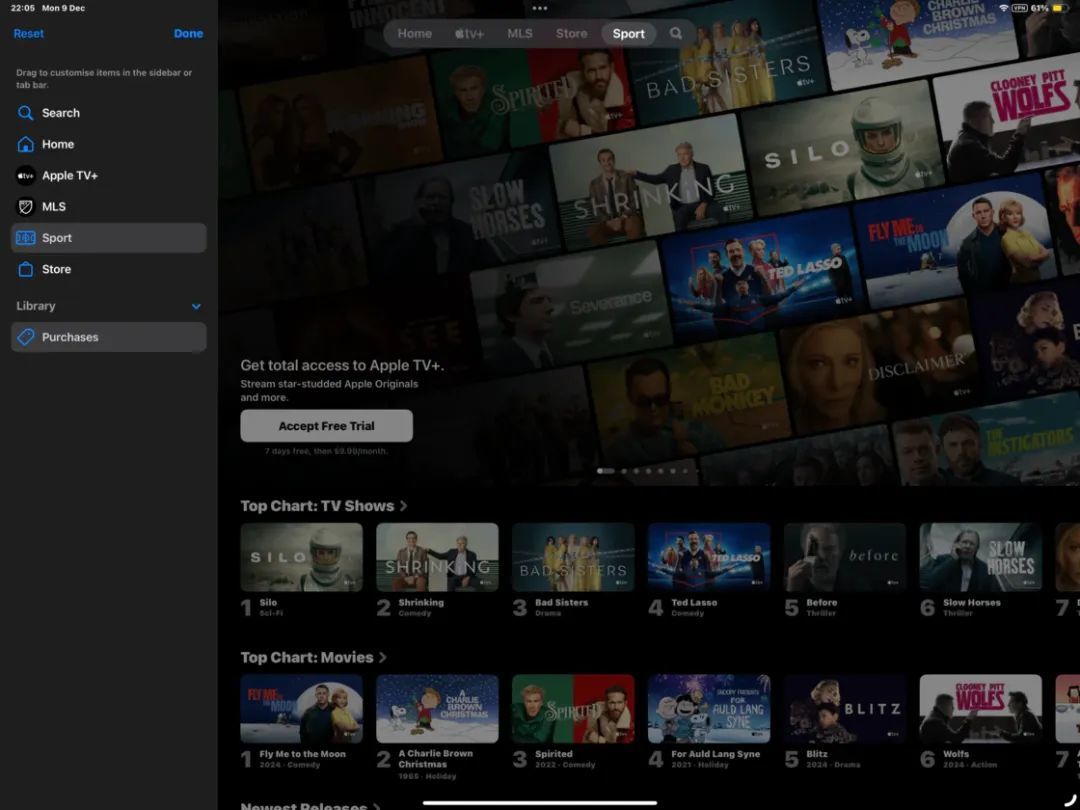Click 'Get total access to Apple TV+.' headline
The height and width of the screenshot is (810, 1080).
[342, 366]
